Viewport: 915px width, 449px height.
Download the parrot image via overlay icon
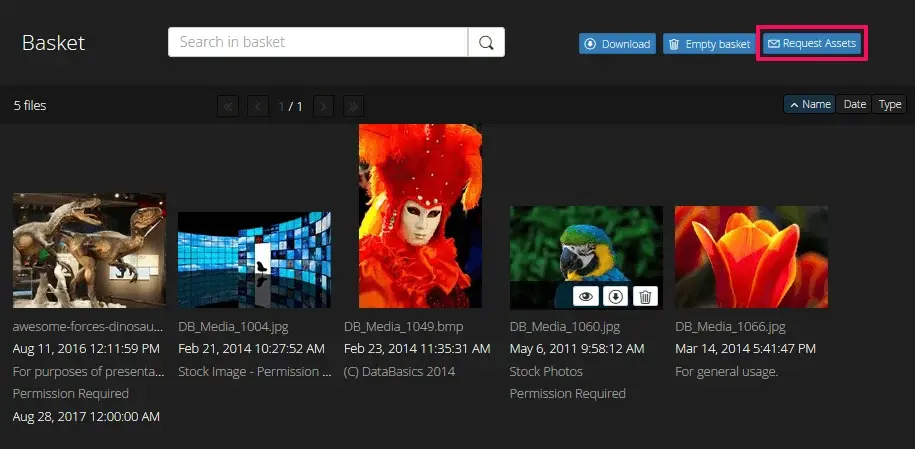[x=616, y=296]
